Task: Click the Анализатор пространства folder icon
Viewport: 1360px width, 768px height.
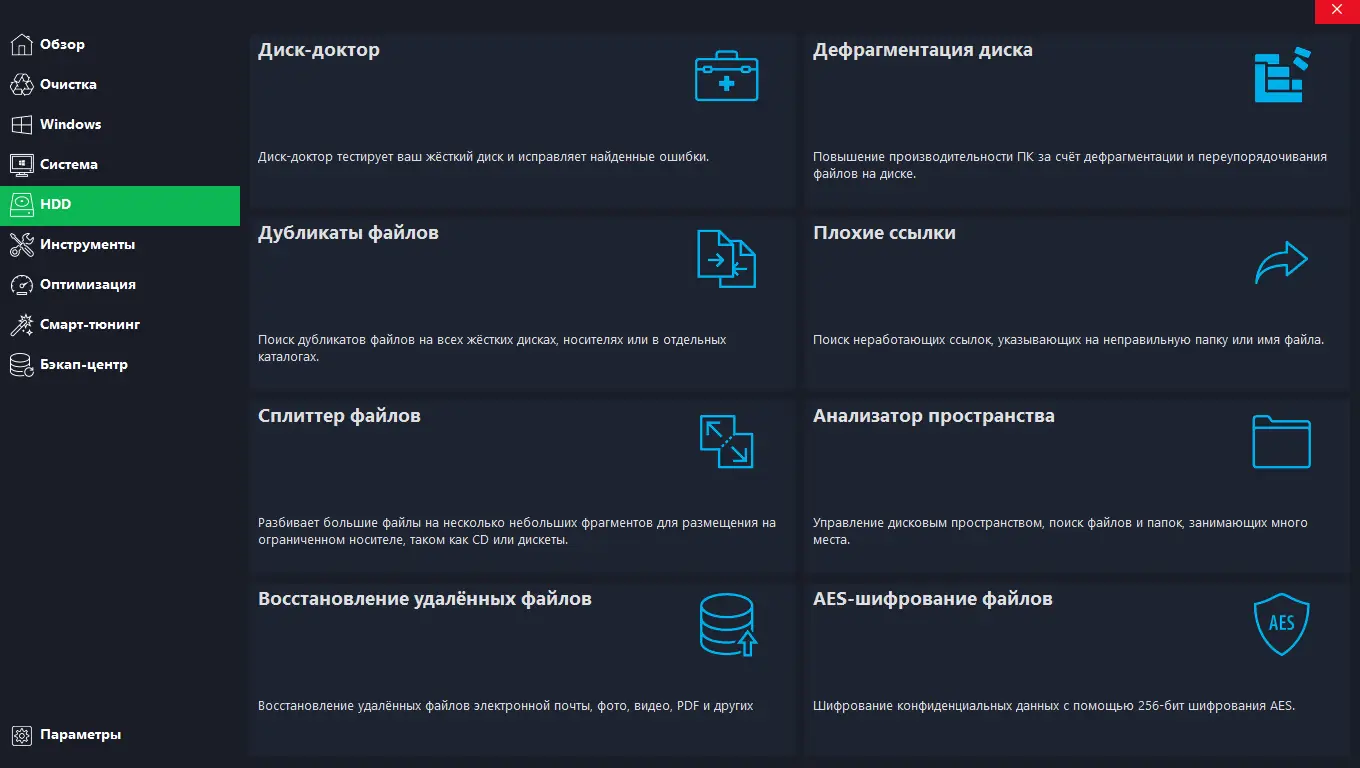Action: click(x=1282, y=442)
